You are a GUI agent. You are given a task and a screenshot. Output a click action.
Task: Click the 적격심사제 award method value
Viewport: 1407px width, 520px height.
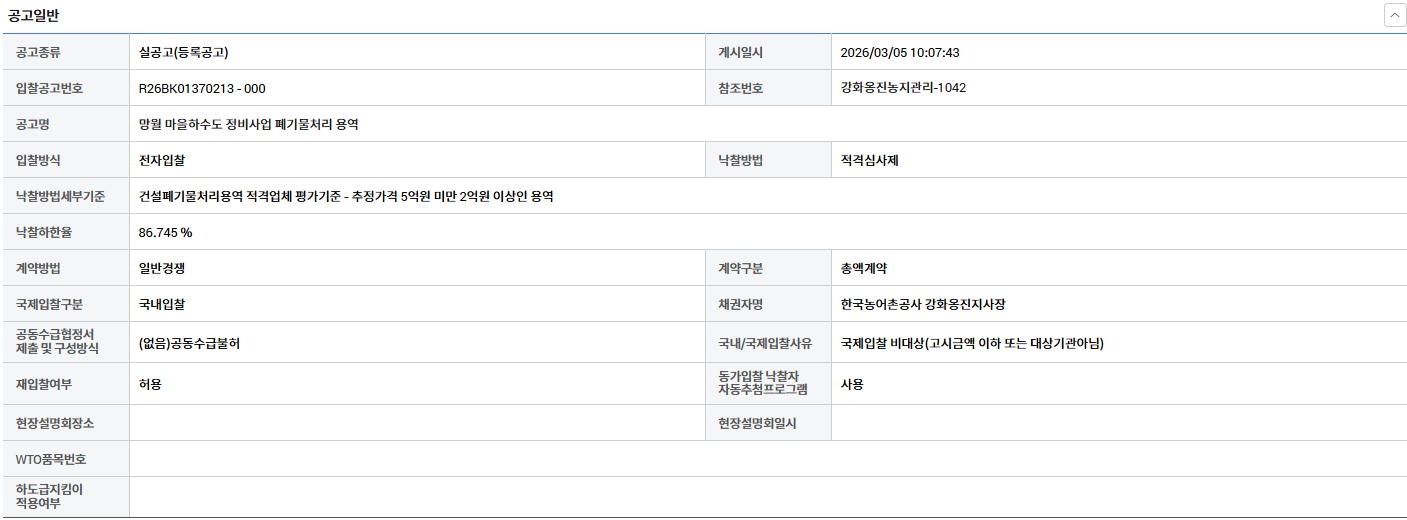click(870, 160)
